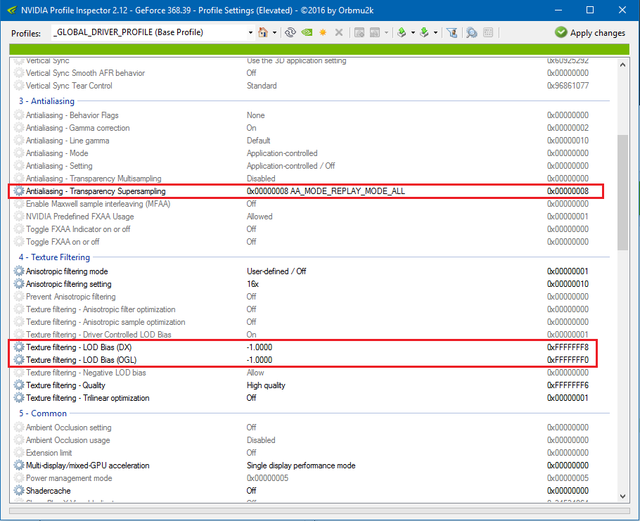Click the grayed grid bit-editor icon

tap(488, 32)
